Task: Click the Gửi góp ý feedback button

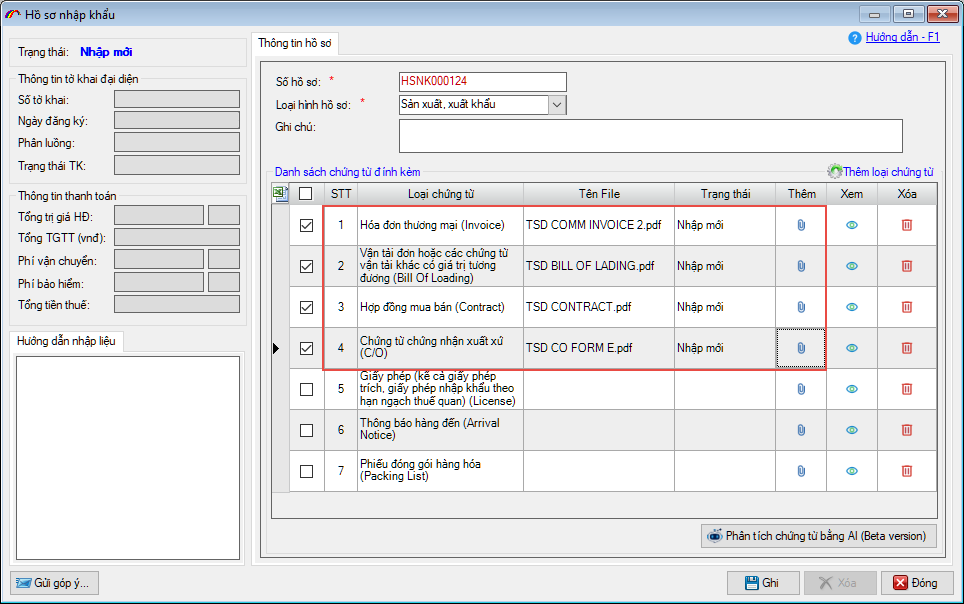Action: [55, 583]
